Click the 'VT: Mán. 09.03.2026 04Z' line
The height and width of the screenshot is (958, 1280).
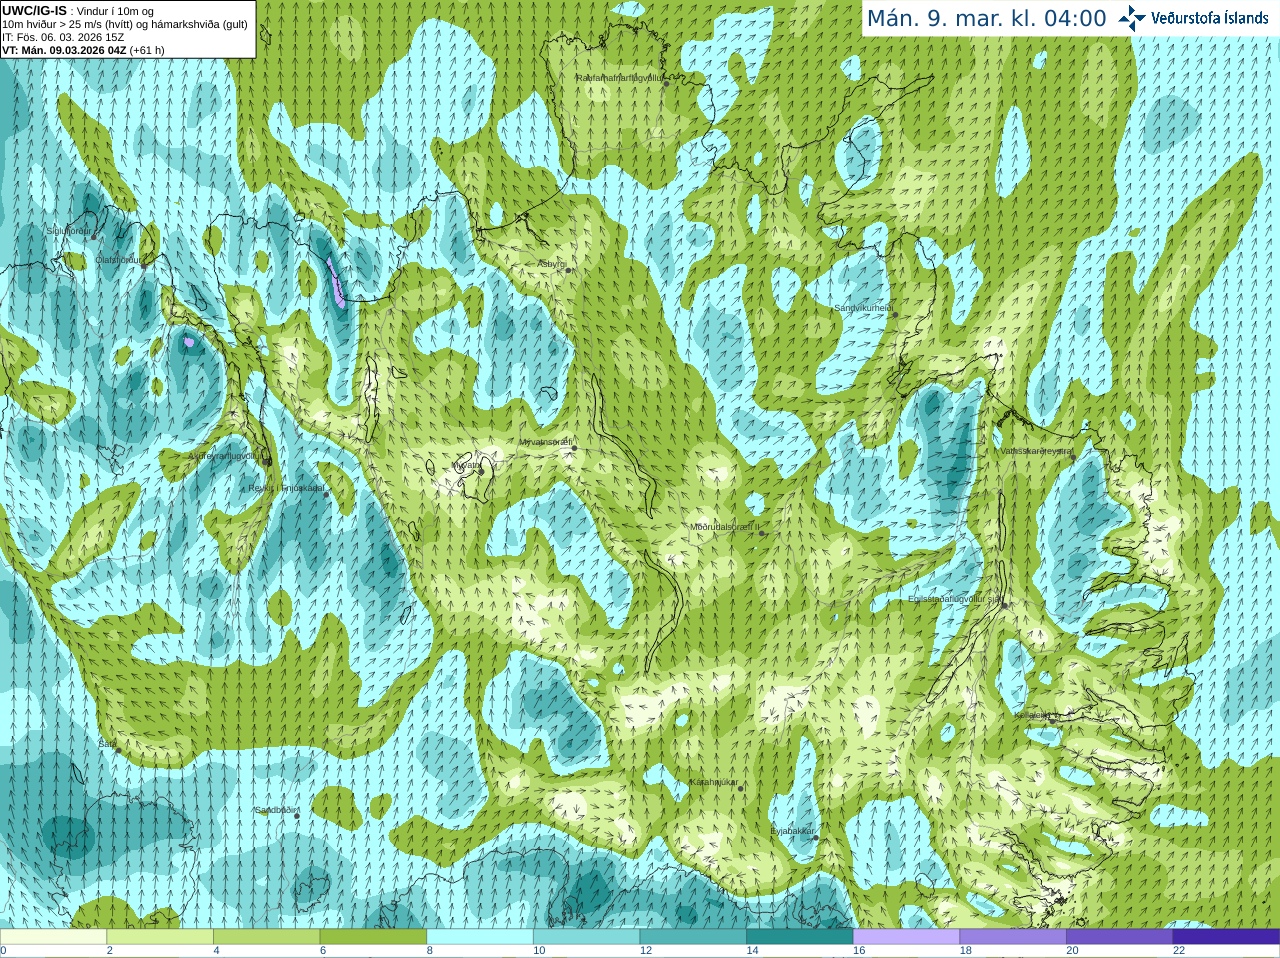84,50
